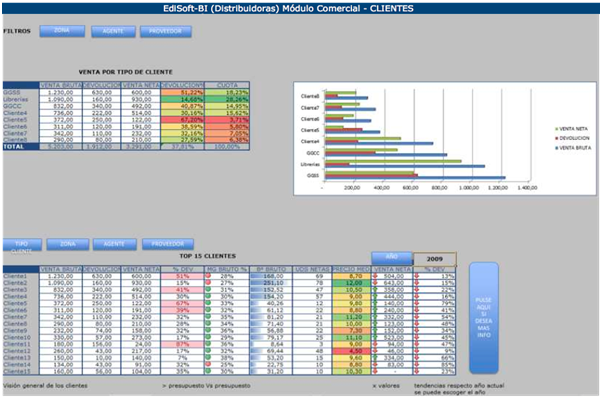This screenshot has height=399, width=602.
Task: Click Cliente8's green up arrow in trend VENTA NETA
Action: tap(375, 324)
